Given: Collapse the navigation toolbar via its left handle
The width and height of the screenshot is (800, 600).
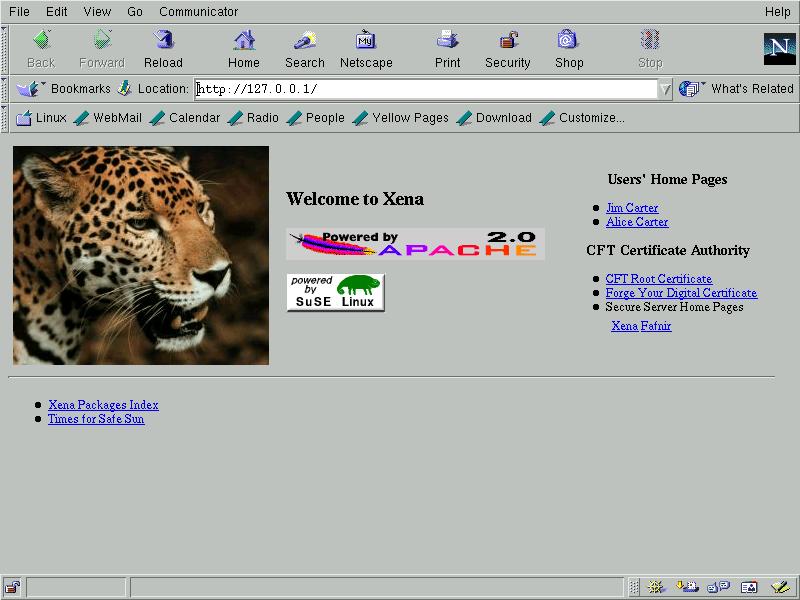Looking at the screenshot, I should click(x=5, y=48).
